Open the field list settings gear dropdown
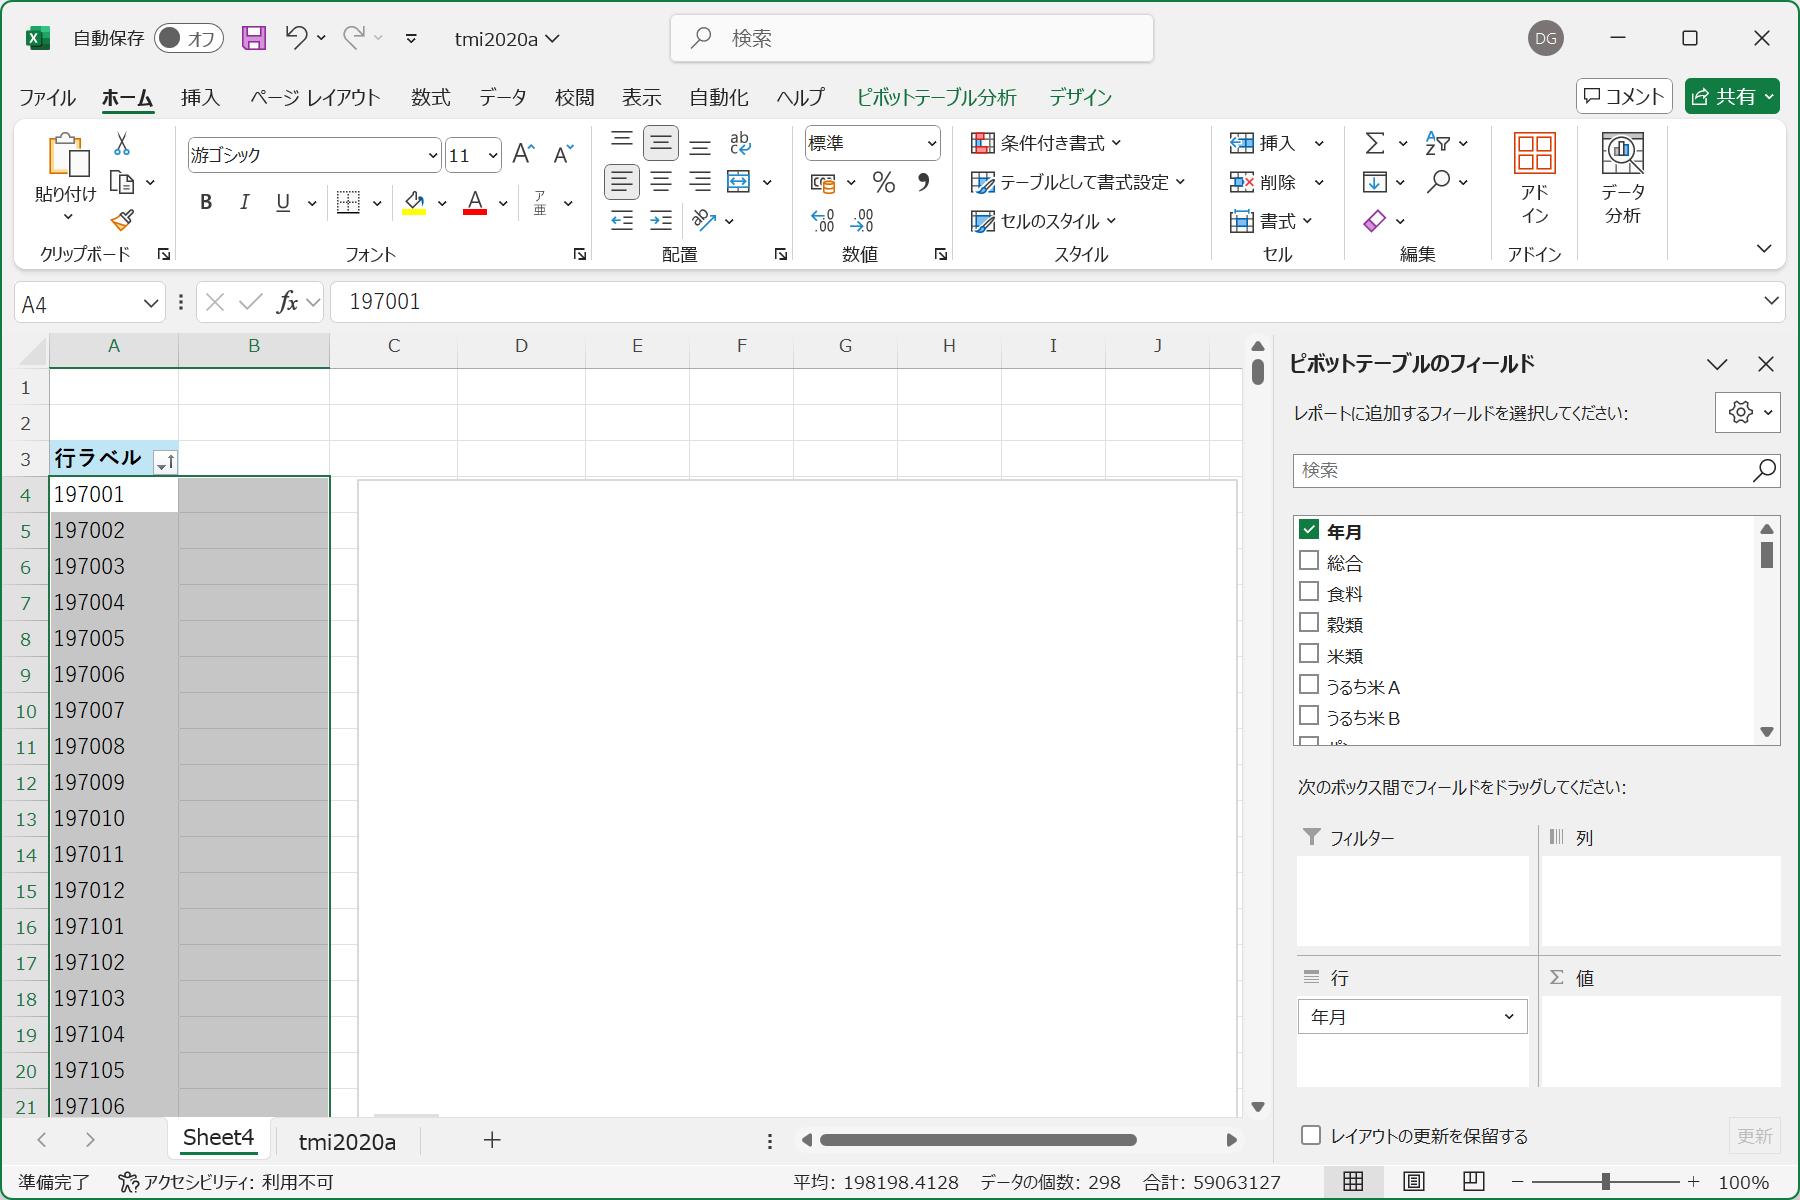Viewport: 1800px width, 1200px height. coord(1747,412)
